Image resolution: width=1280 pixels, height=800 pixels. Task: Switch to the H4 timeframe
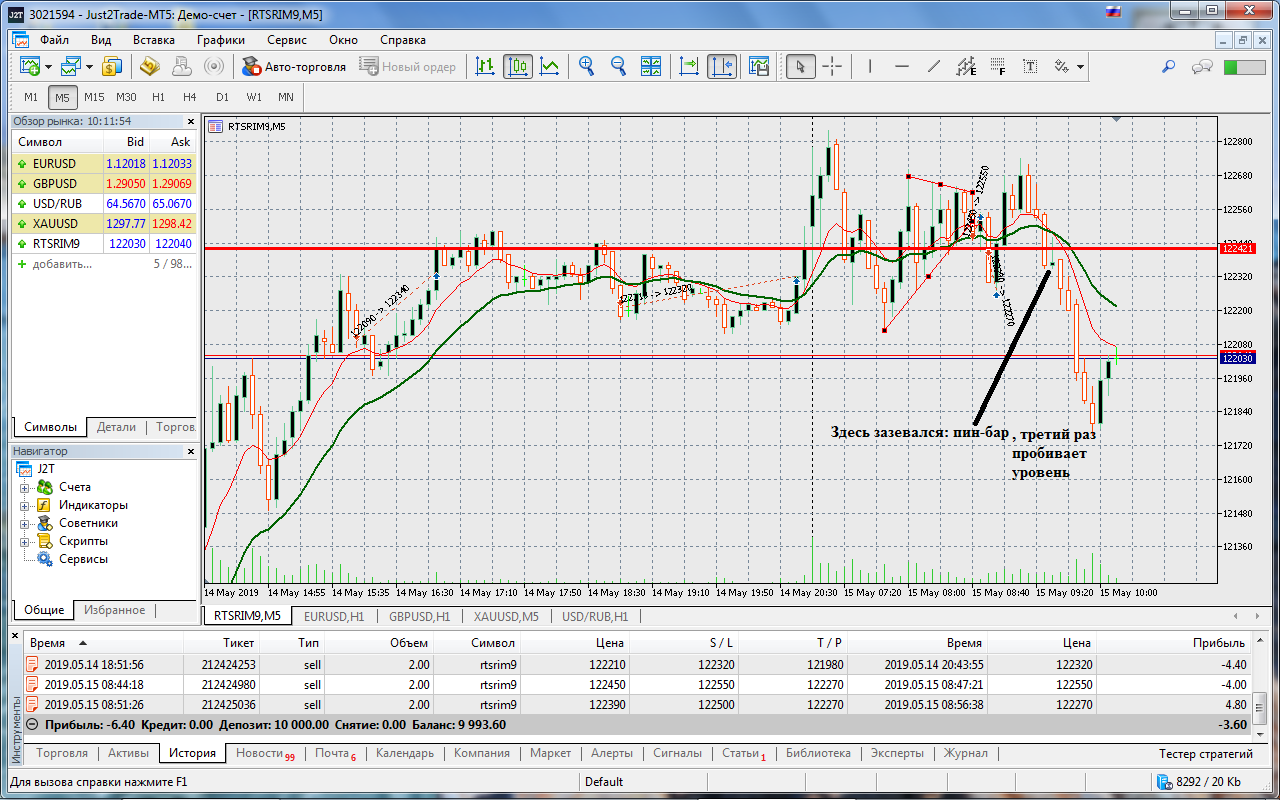tap(190, 97)
